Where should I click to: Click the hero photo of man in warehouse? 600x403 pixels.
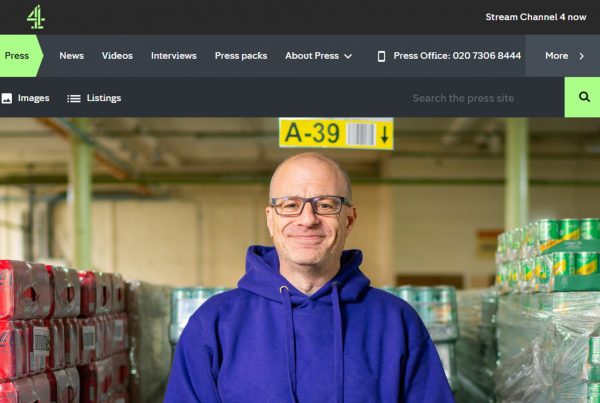(300, 260)
